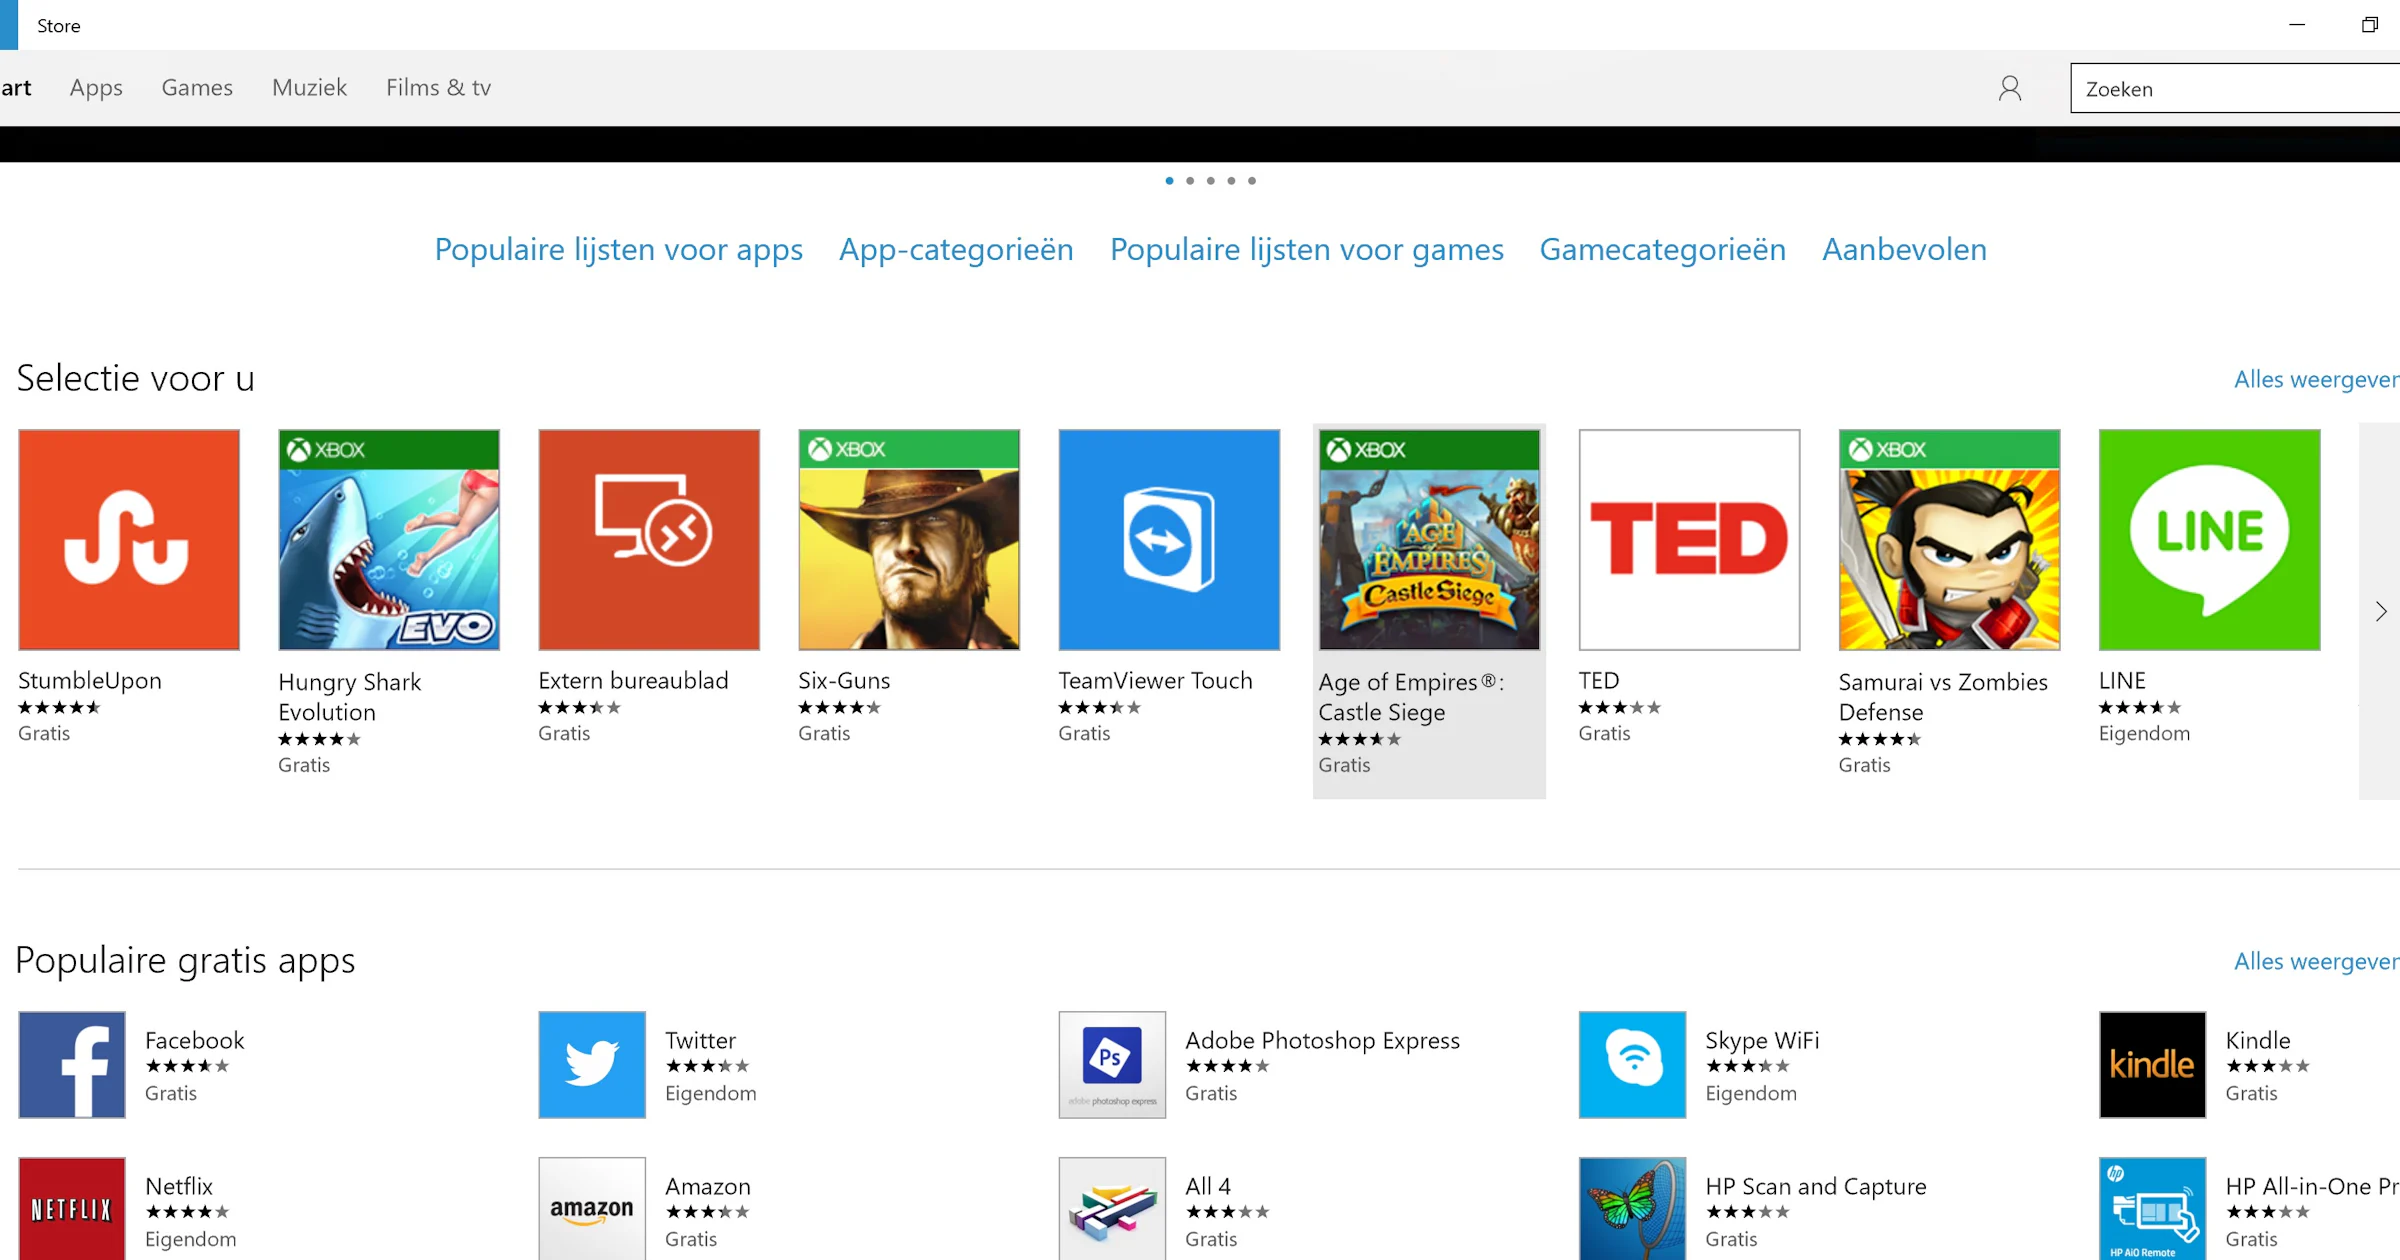Viewport: 2400px width, 1260px height.
Task: Click the Adobe Photoshop Express icon
Action: [1112, 1064]
